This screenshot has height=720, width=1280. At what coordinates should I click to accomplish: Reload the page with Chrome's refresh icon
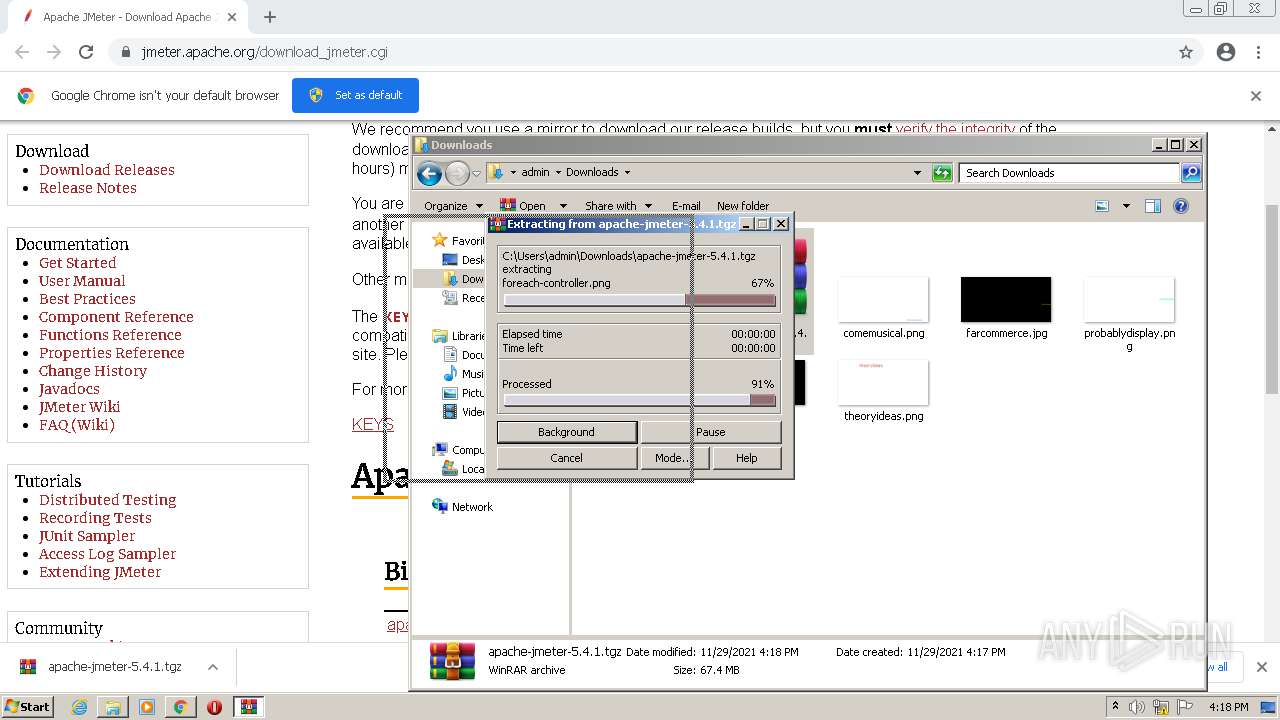coord(86,52)
